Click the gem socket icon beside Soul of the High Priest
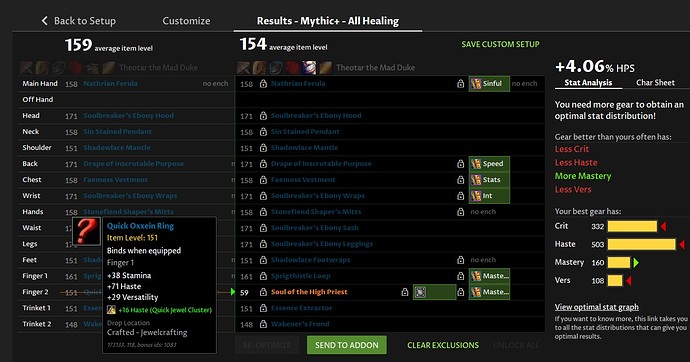The image size is (690, 362). click(420, 292)
